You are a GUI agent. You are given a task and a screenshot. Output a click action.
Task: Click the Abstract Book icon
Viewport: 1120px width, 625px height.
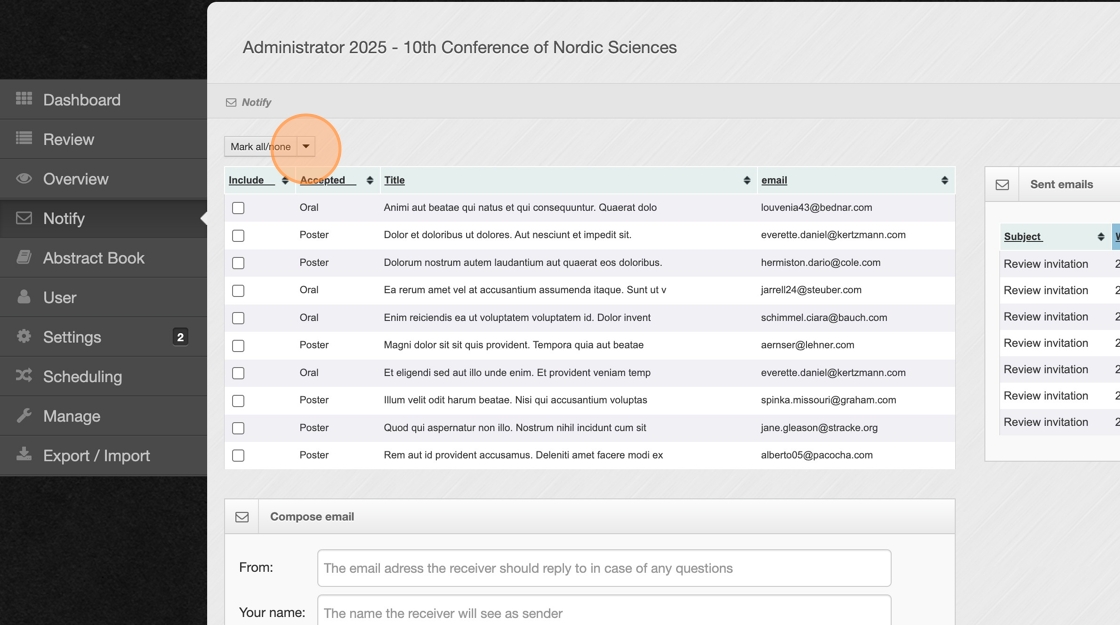pyautogui.click(x=24, y=257)
